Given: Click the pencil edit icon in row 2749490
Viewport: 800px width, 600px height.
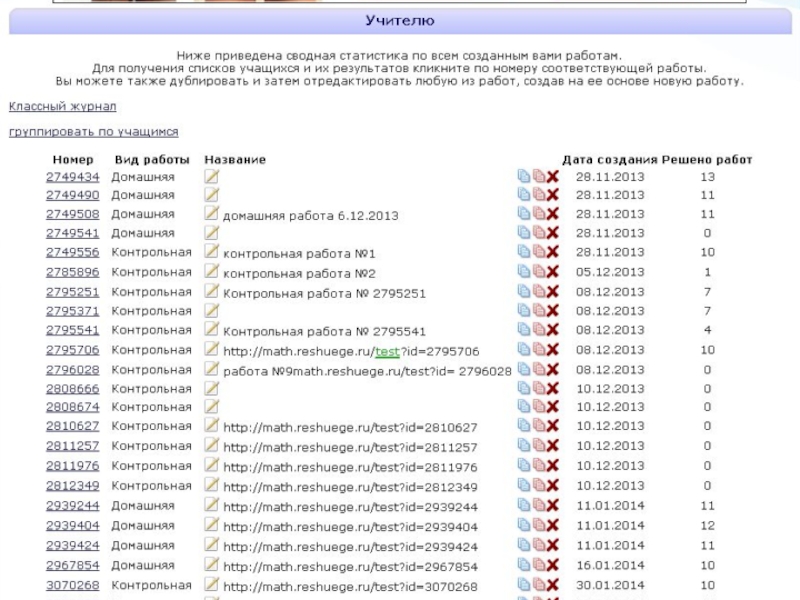Looking at the screenshot, I should (x=211, y=195).
